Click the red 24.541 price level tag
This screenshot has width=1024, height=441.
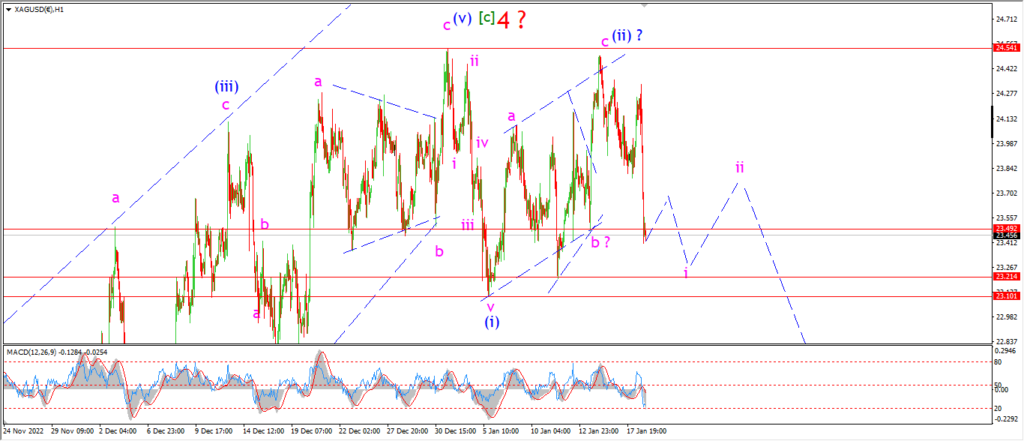pos(1004,48)
